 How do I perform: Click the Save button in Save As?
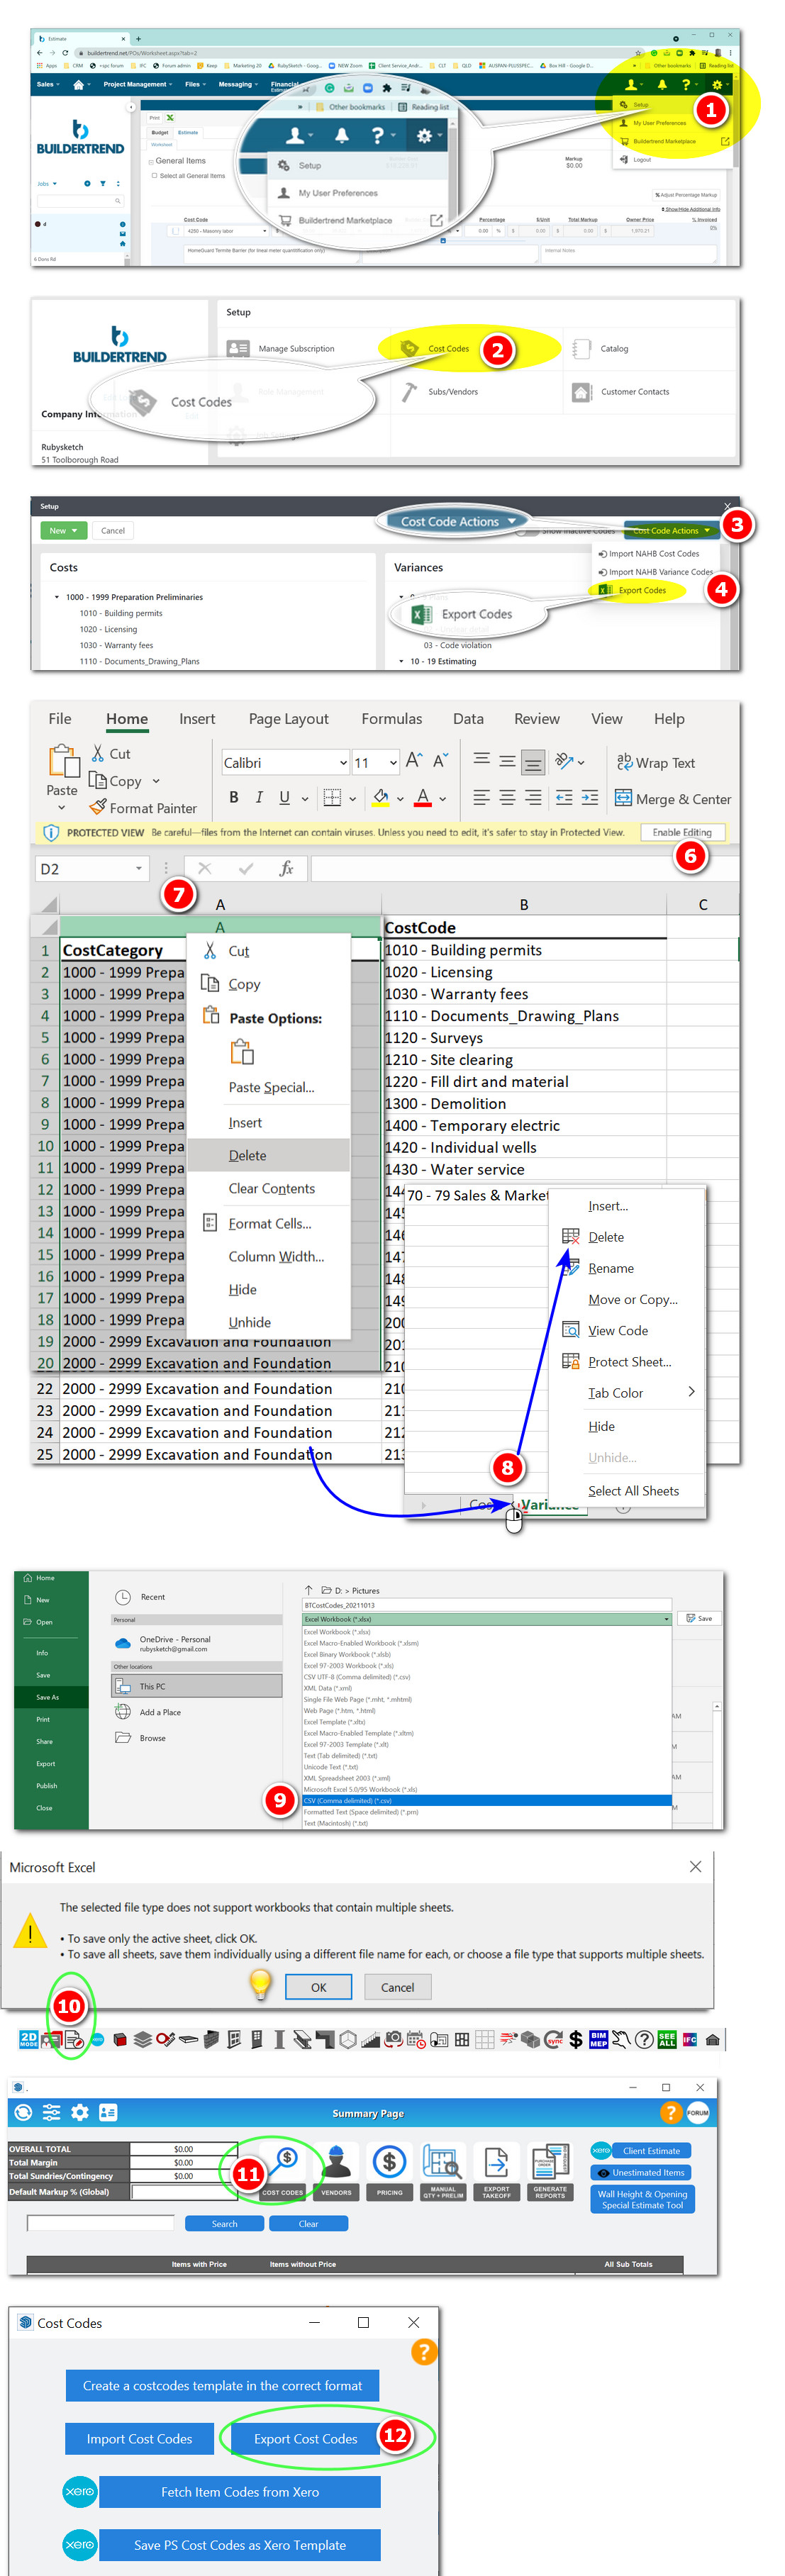point(700,1618)
